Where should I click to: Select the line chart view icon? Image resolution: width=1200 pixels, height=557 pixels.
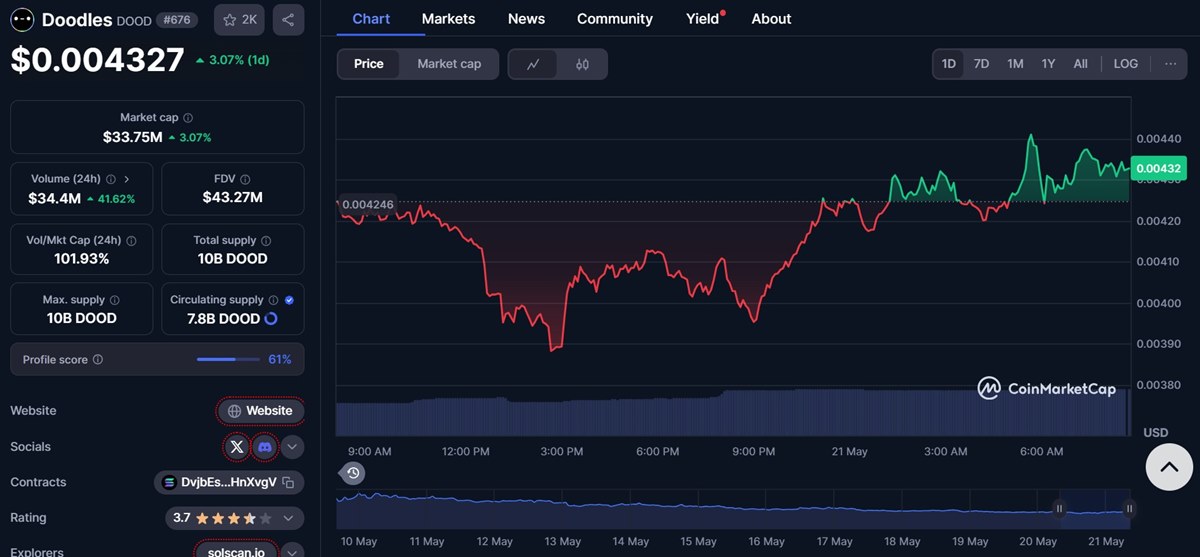(534, 64)
